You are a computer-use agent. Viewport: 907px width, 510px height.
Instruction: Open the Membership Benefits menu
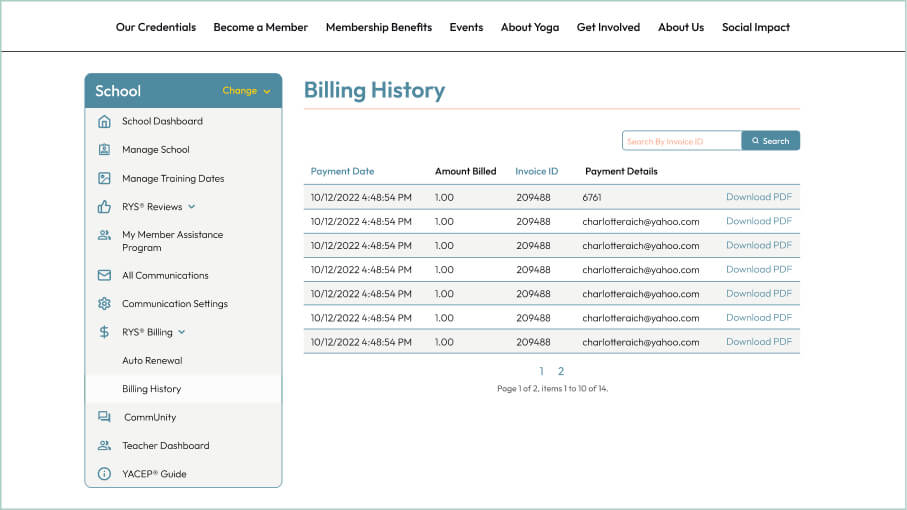tap(378, 27)
